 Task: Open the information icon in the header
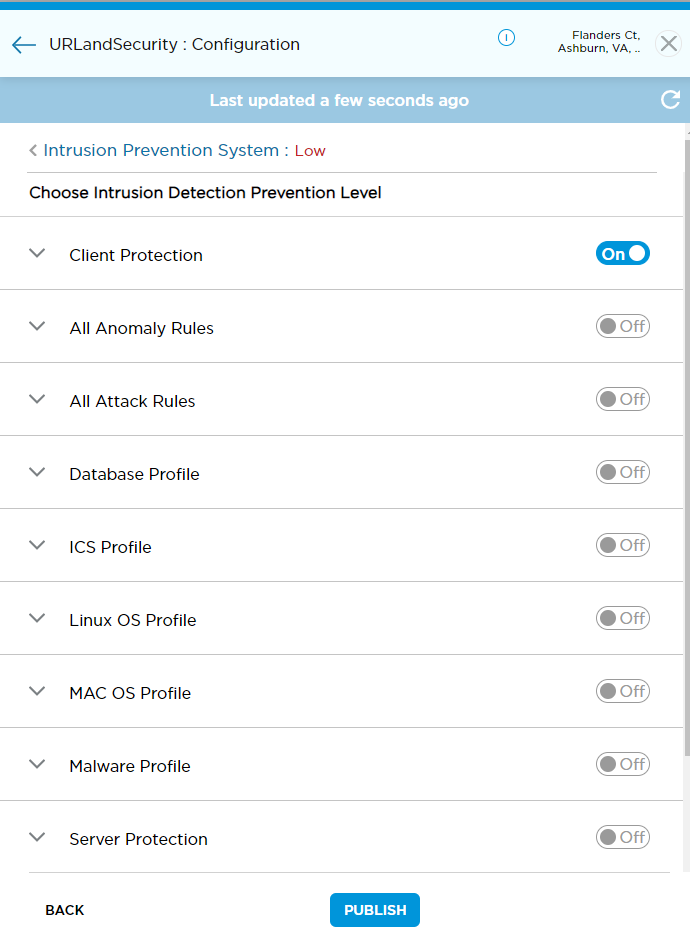[x=506, y=38]
